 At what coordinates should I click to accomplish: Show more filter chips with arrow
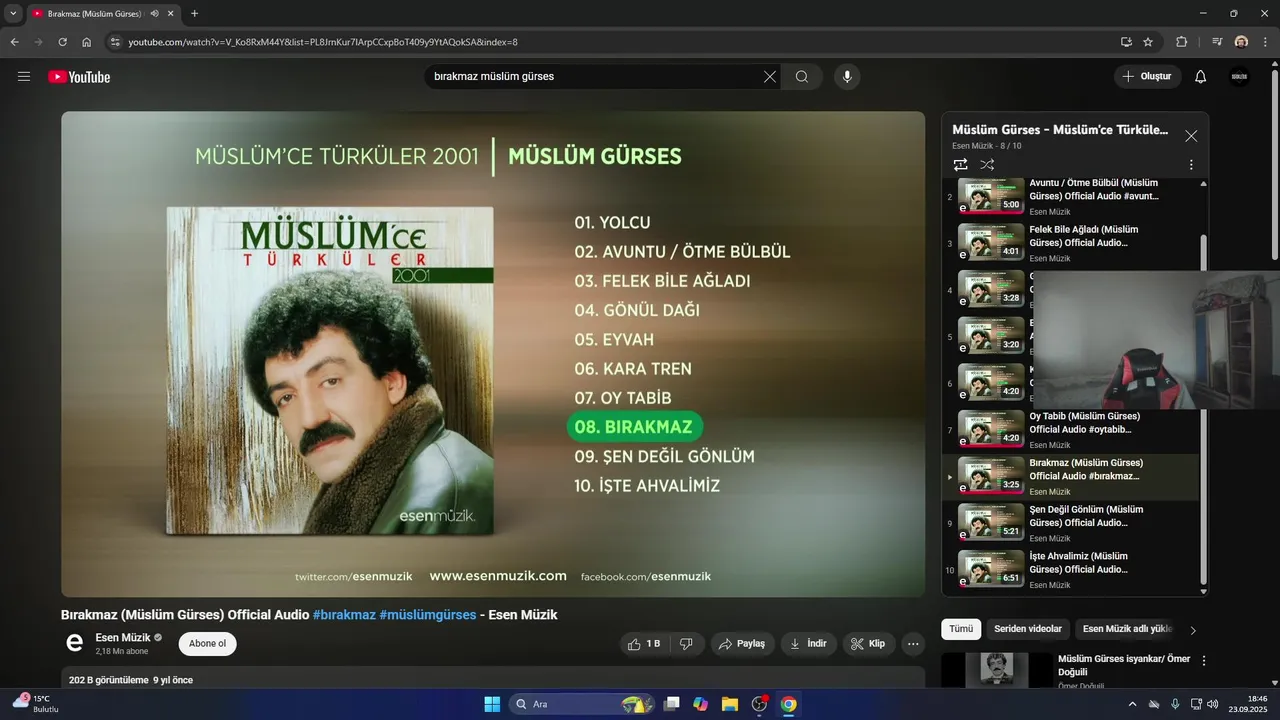click(x=1193, y=630)
